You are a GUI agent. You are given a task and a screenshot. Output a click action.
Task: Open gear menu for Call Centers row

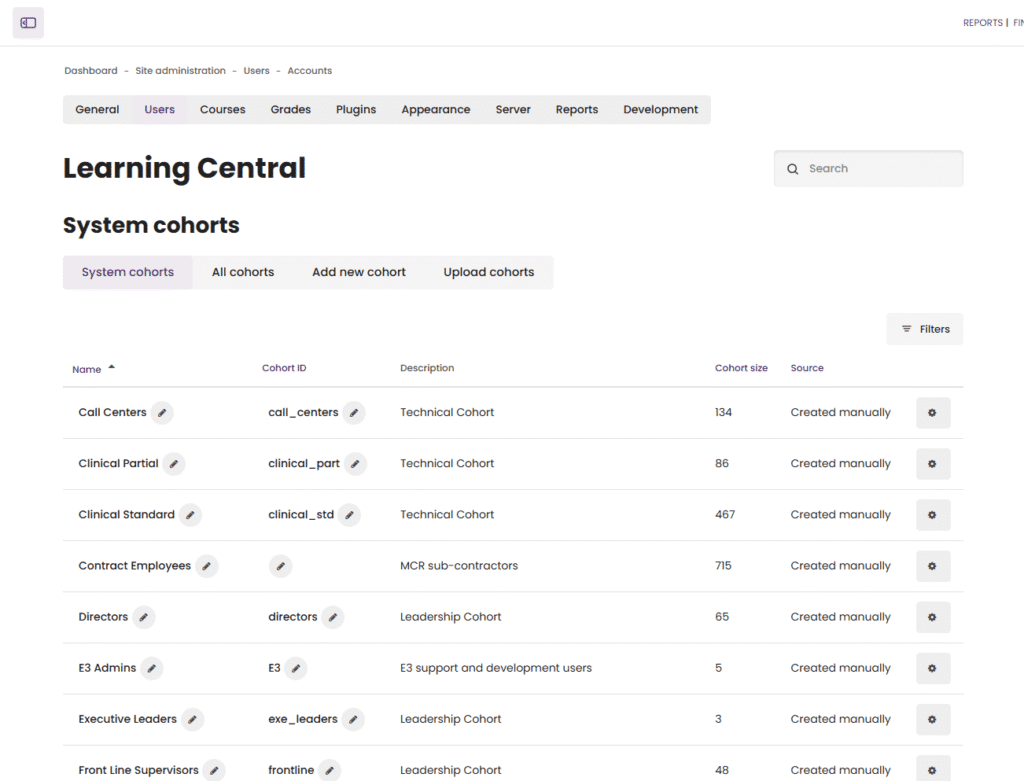932,413
